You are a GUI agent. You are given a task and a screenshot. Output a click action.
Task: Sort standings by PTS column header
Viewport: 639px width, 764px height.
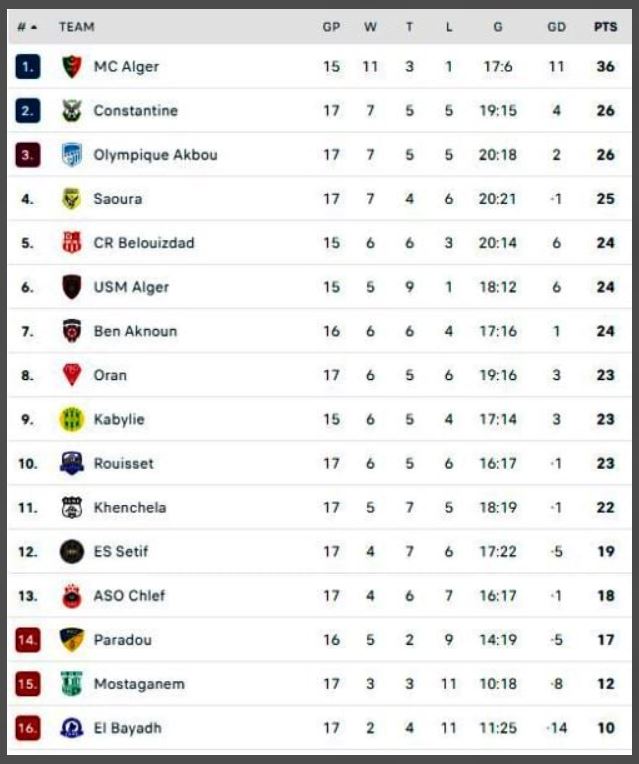coord(605,27)
